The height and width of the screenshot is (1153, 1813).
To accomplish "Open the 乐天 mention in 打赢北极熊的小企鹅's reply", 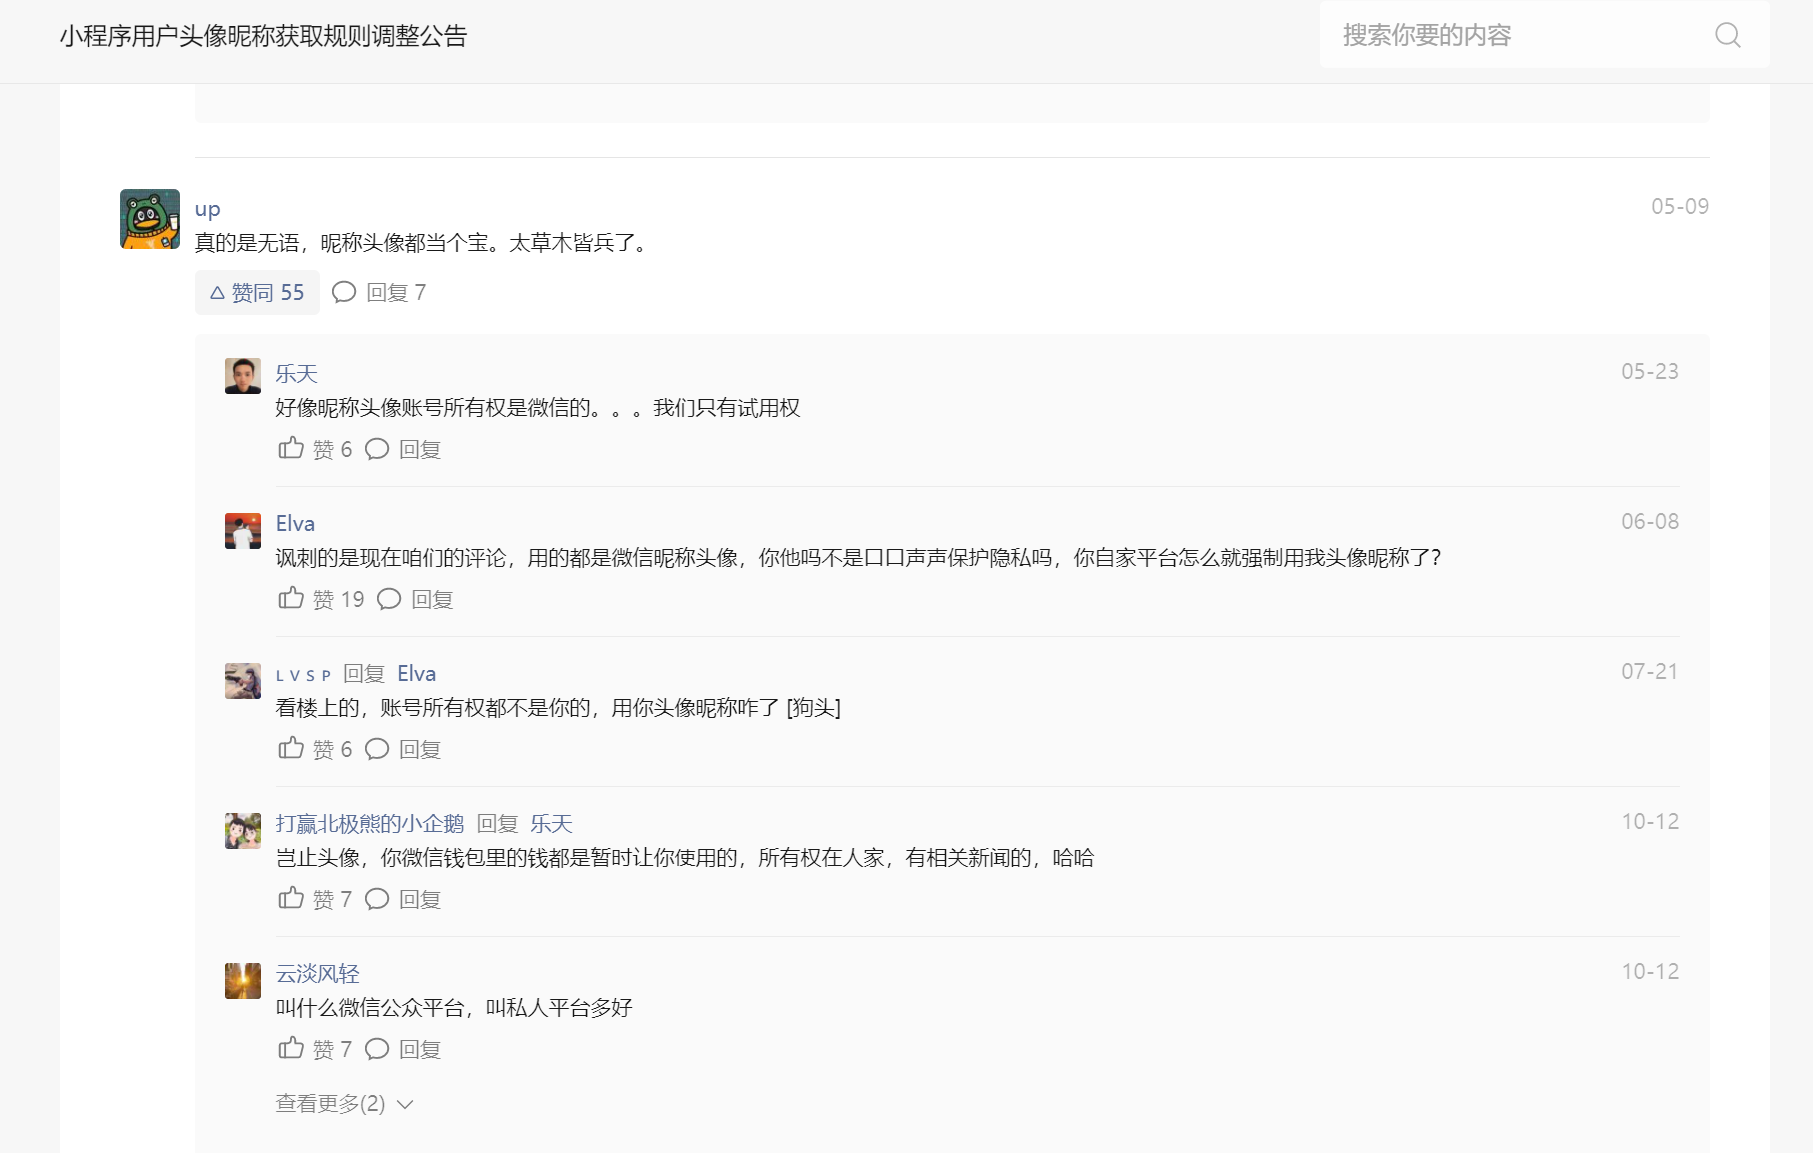I will [x=551, y=824].
